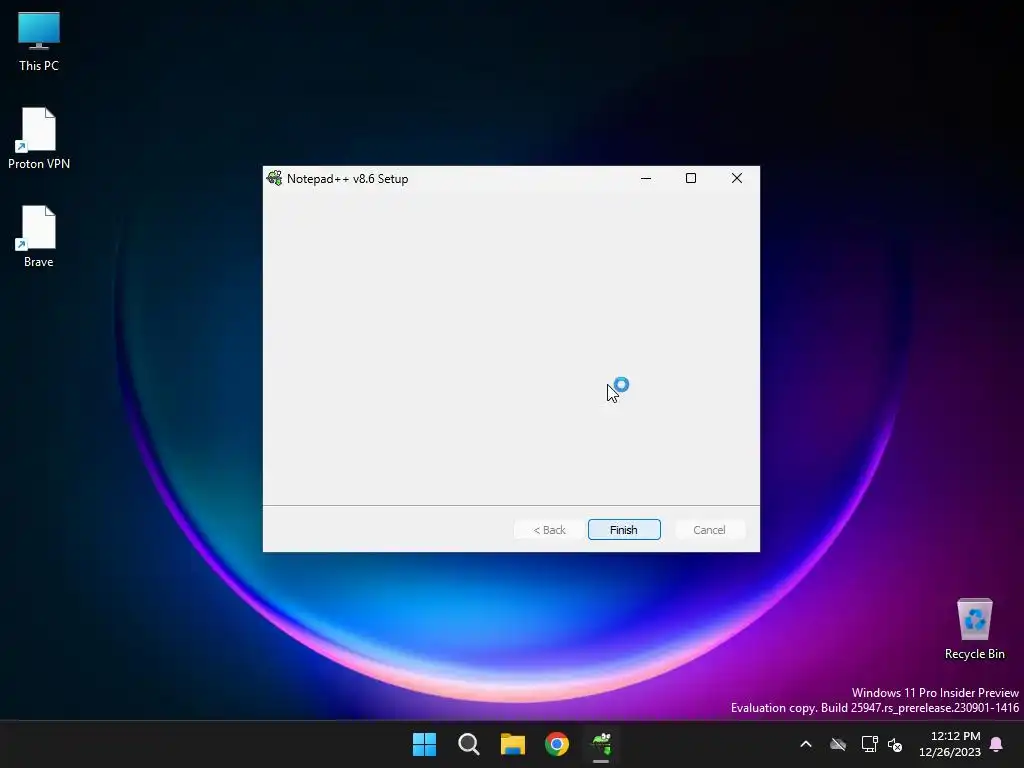
Task: Select the Recycle Bin desktop icon
Action: (974, 629)
